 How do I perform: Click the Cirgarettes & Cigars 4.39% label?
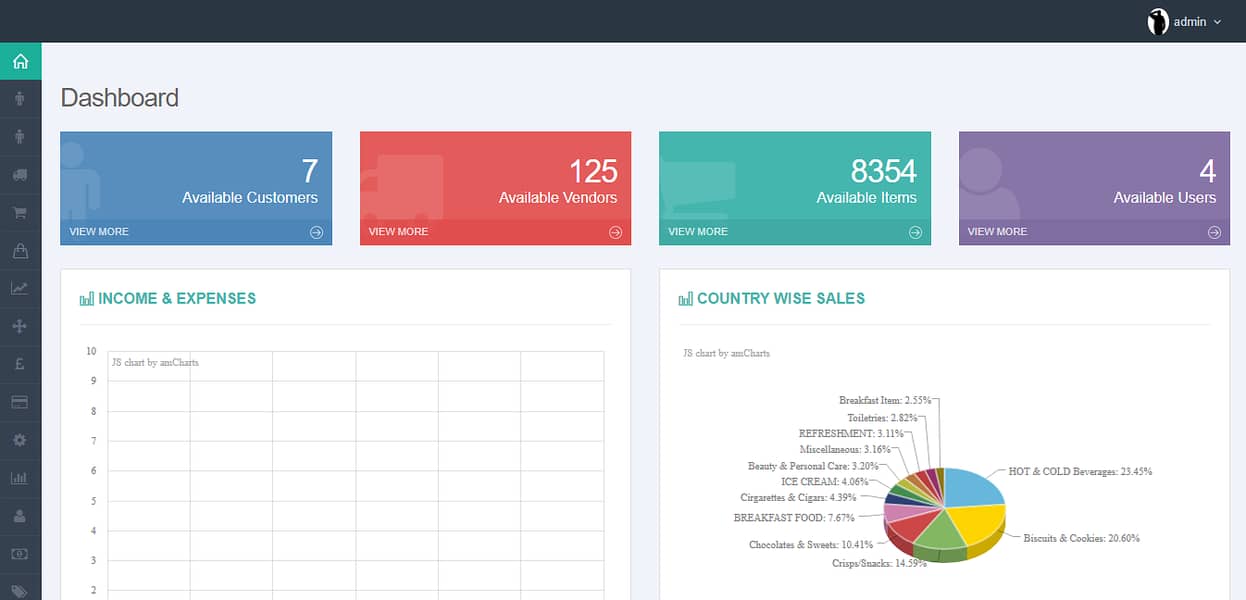click(799, 498)
